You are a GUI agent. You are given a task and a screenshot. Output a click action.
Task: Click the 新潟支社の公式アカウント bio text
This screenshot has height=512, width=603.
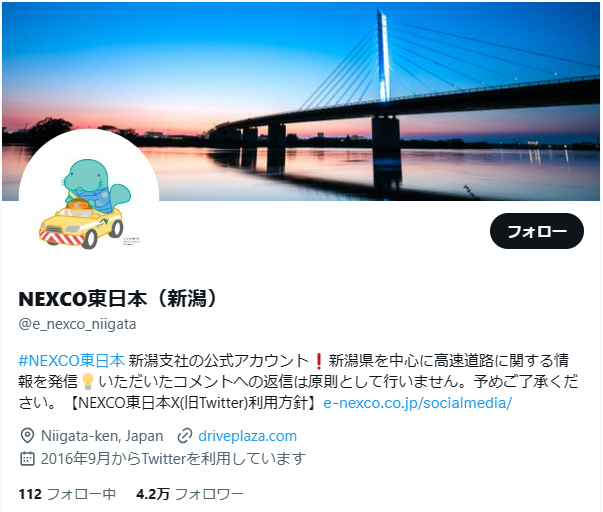[x=218, y=360]
